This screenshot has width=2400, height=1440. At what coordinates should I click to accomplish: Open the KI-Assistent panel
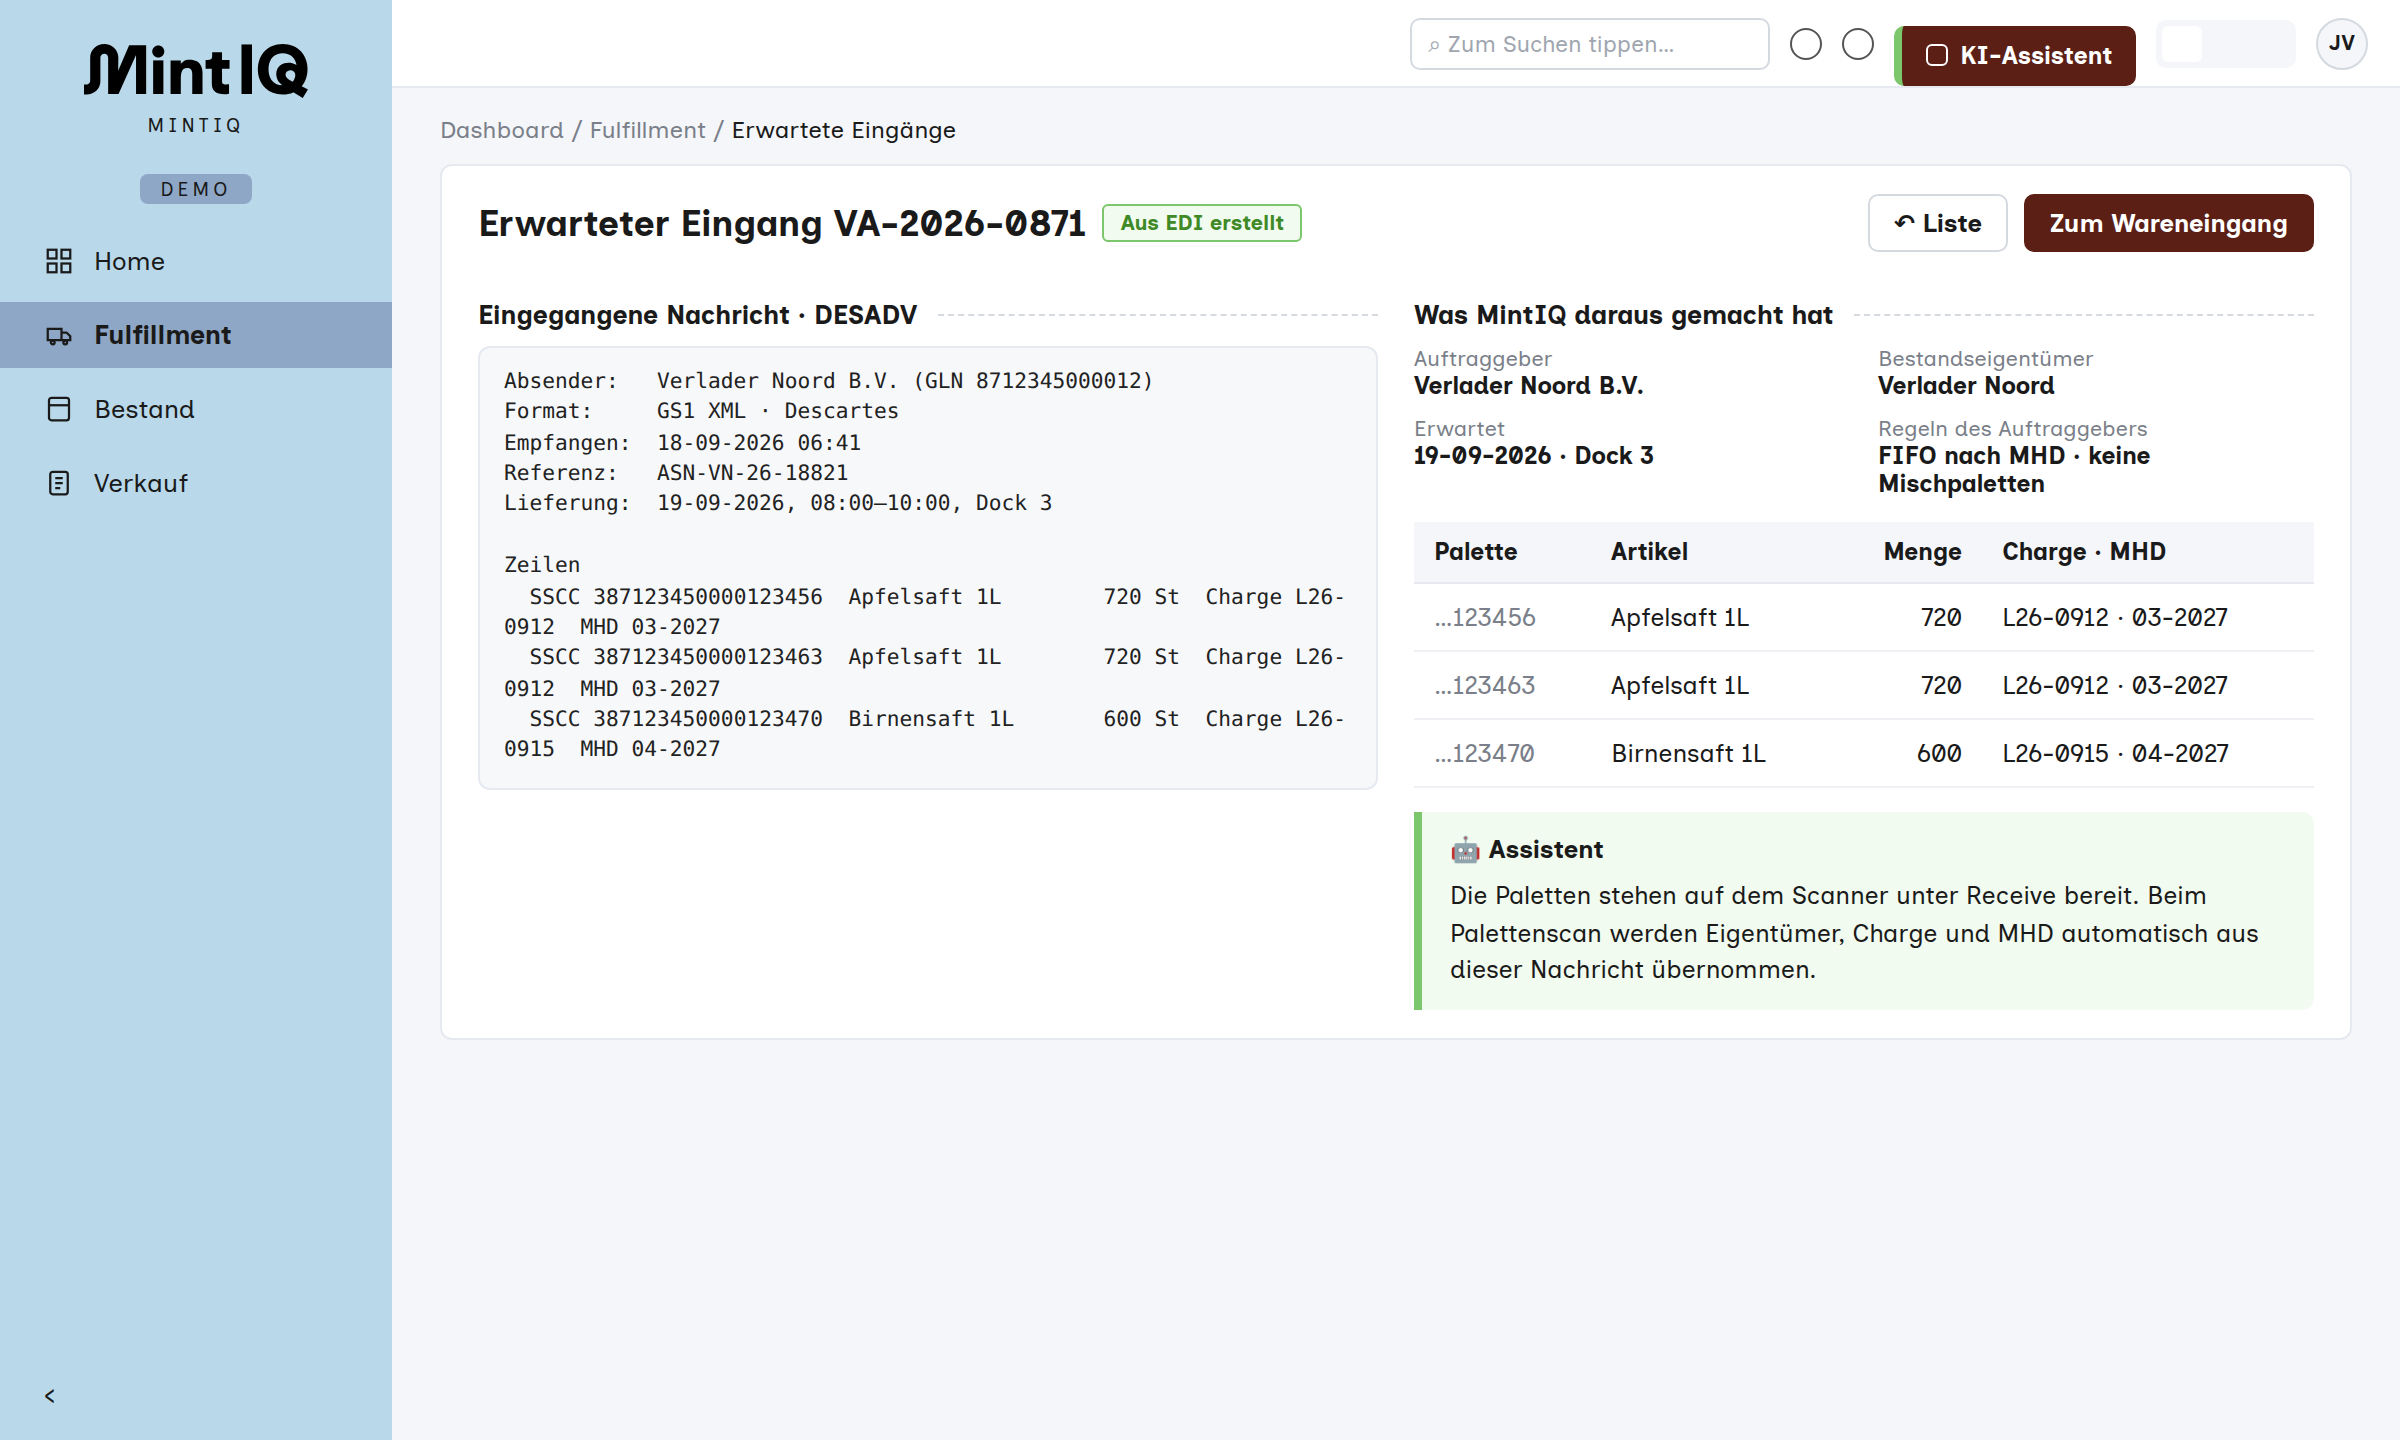(2016, 55)
